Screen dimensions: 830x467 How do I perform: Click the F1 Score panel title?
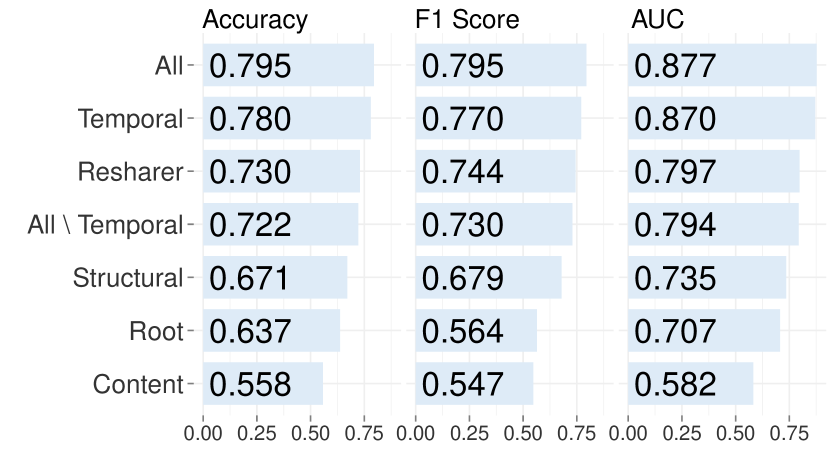tap(467, 20)
